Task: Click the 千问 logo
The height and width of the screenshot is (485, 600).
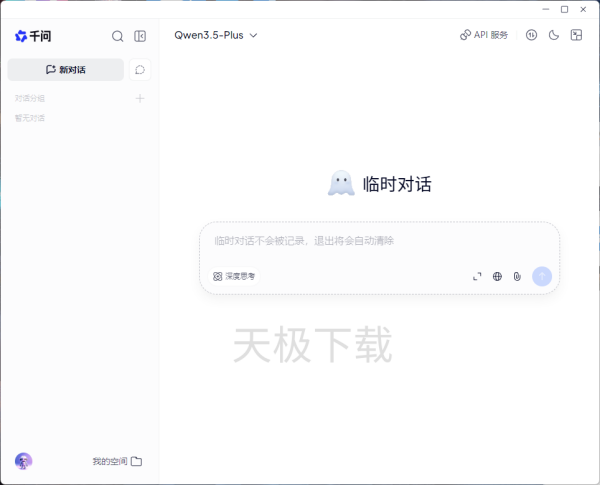Action: pyautogui.click(x=33, y=36)
